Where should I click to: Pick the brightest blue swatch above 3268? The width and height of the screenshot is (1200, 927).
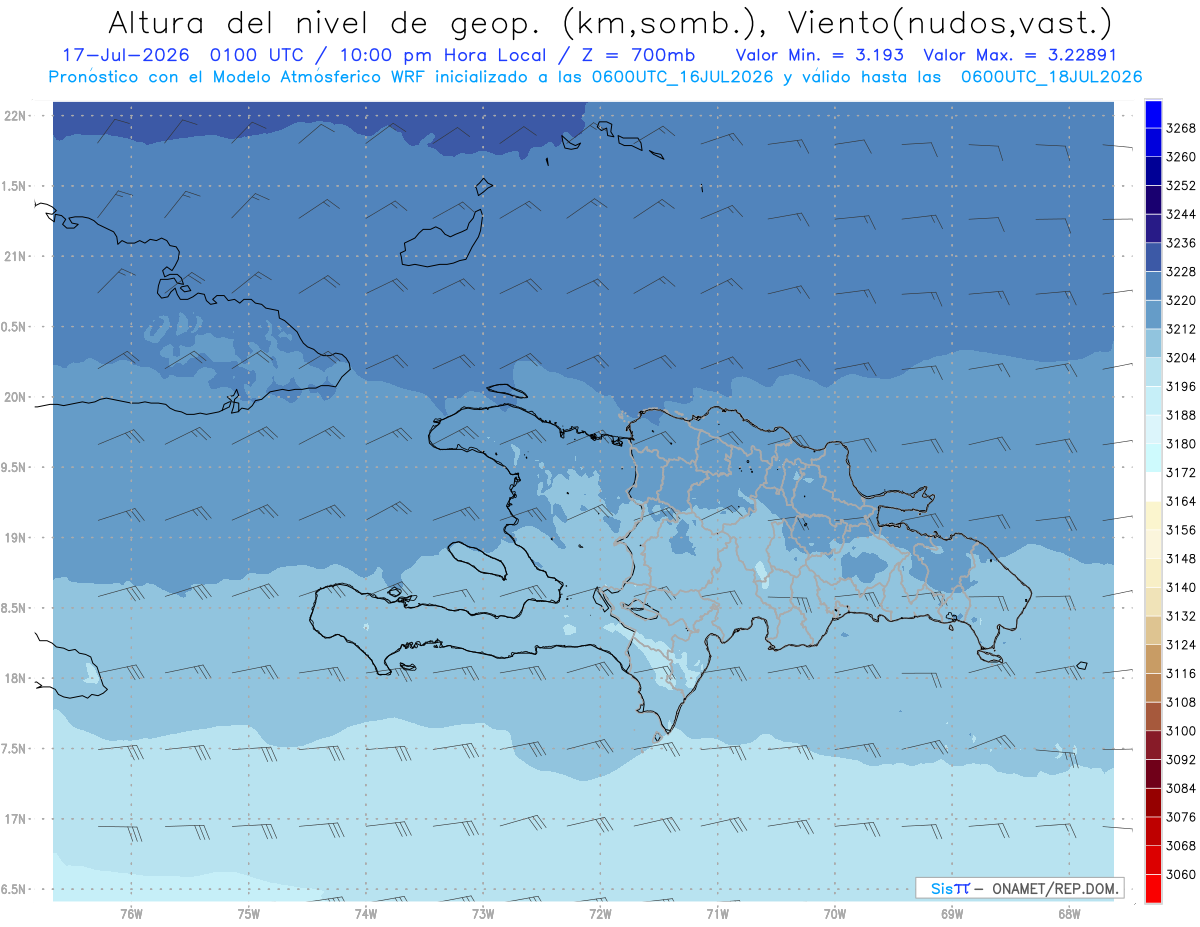point(1152,114)
